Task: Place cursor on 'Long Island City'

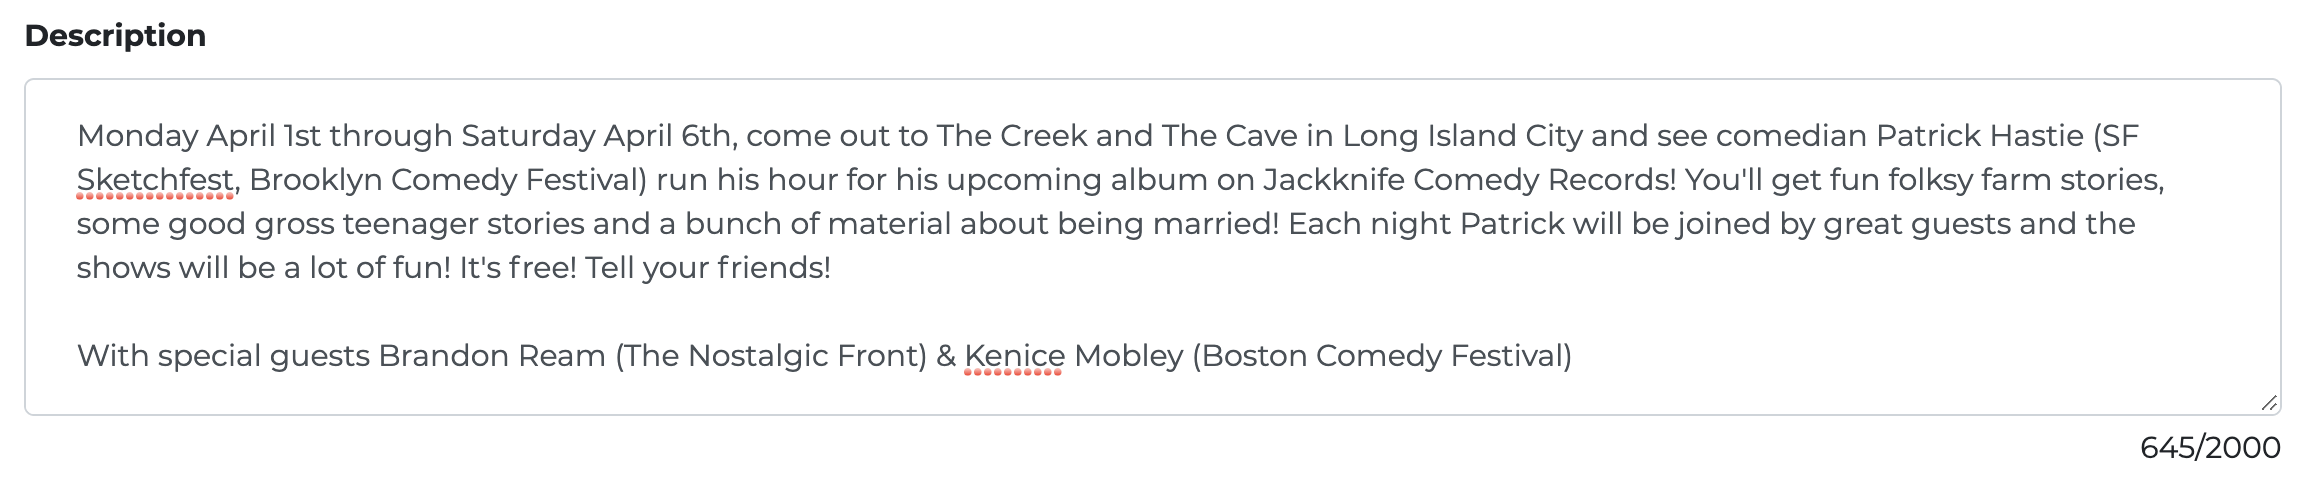Action: [x=1462, y=136]
